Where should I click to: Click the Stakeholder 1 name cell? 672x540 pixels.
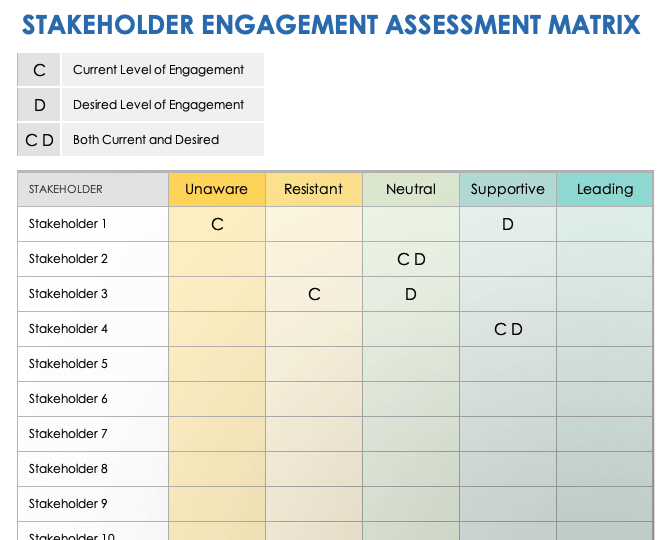[x=93, y=224]
